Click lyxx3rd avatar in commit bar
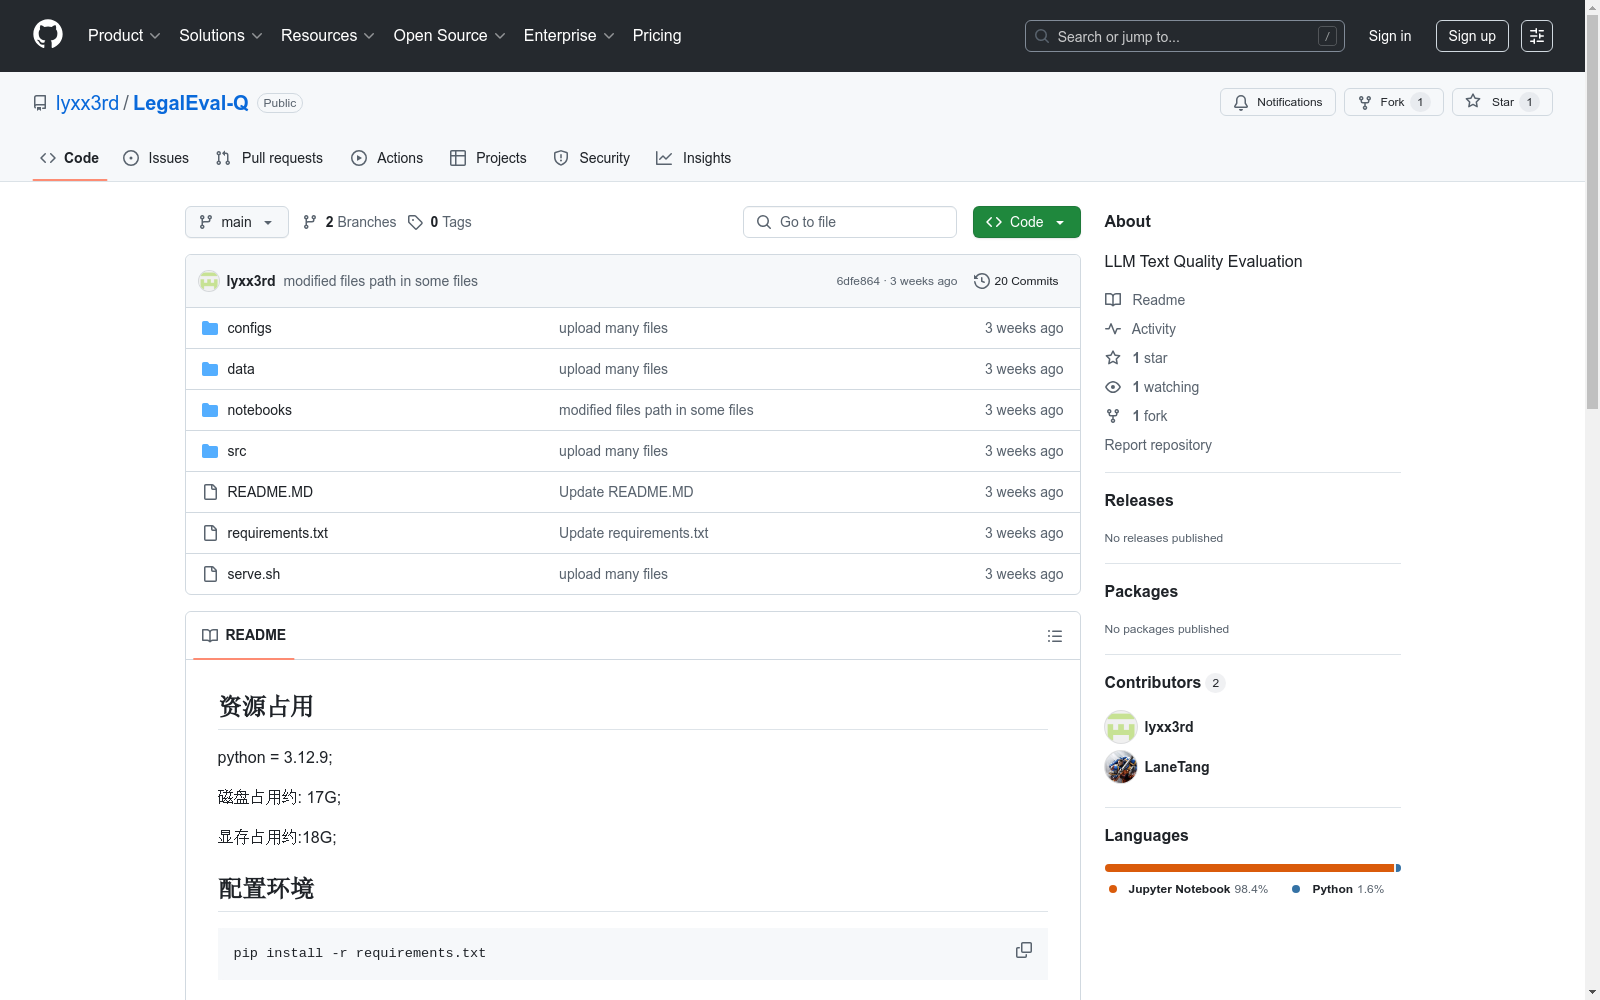The width and height of the screenshot is (1600, 1000). click(x=209, y=281)
